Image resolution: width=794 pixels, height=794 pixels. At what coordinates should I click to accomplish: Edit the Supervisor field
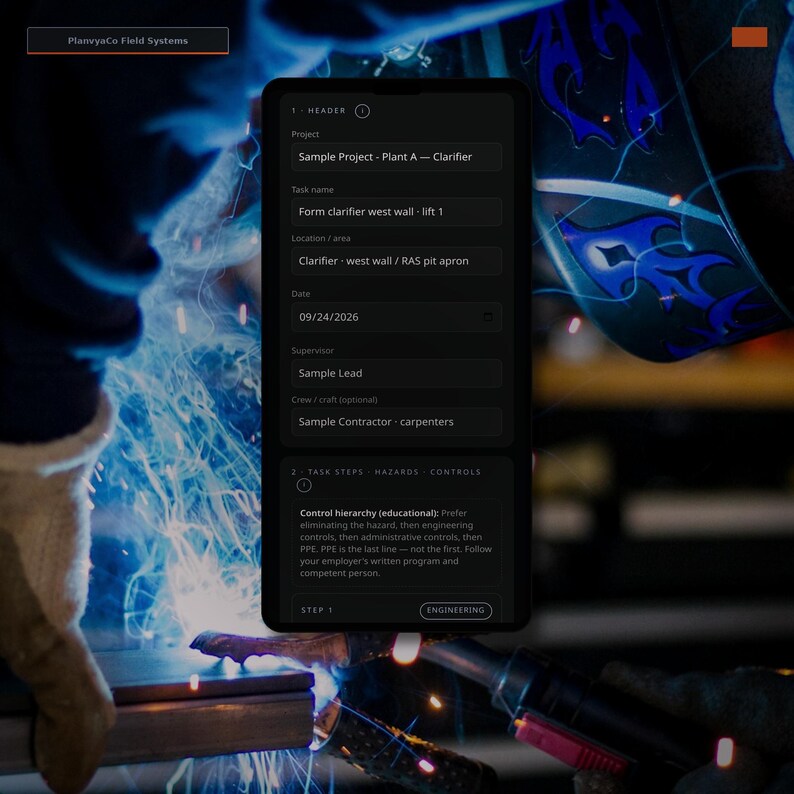pos(396,373)
